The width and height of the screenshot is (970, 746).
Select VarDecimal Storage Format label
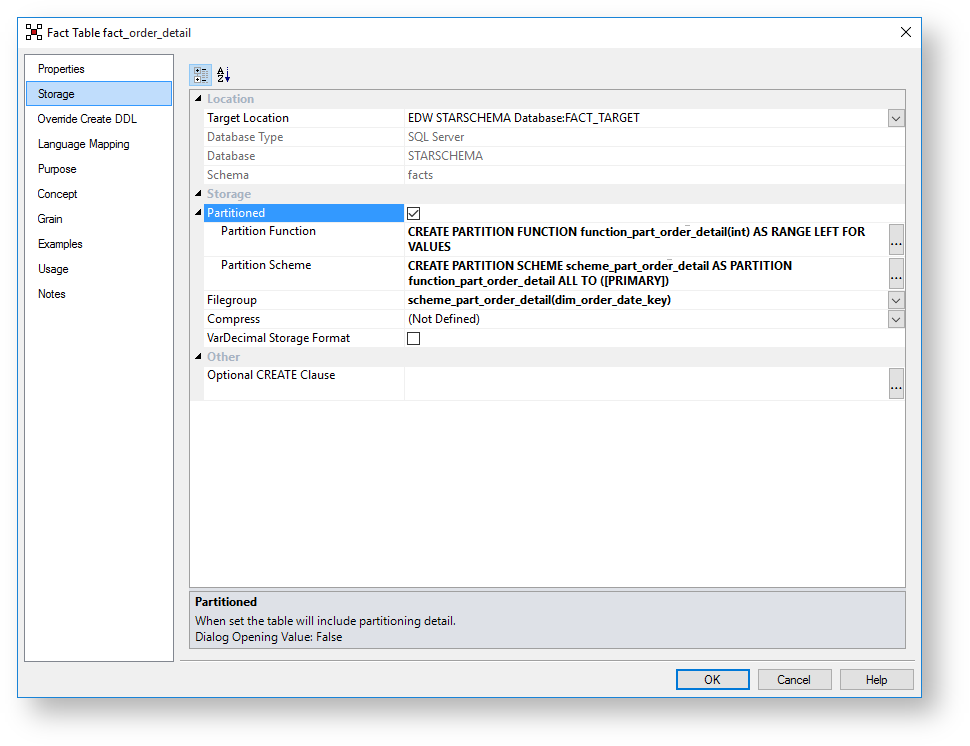(x=278, y=338)
